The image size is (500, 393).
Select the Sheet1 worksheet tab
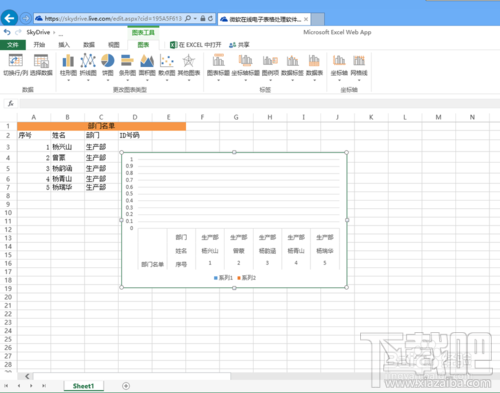point(83,386)
